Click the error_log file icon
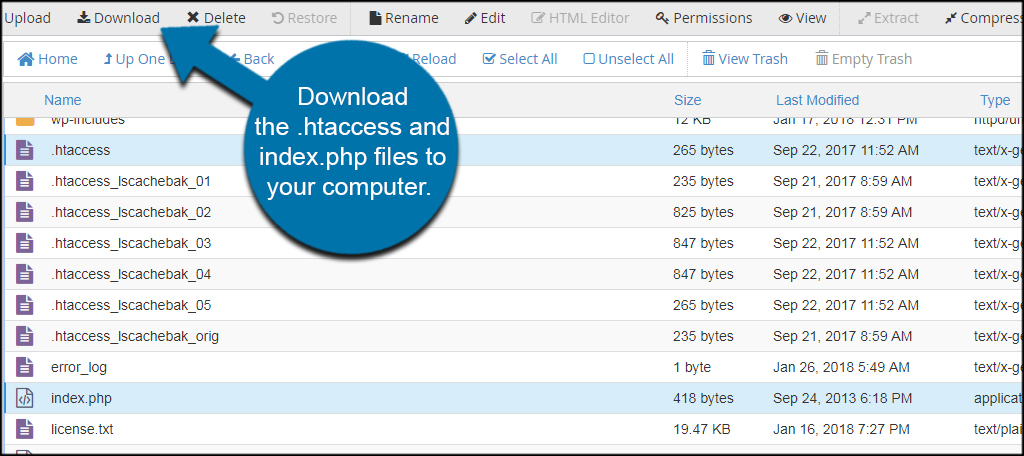This screenshot has width=1024, height=456. coord(25,367)
